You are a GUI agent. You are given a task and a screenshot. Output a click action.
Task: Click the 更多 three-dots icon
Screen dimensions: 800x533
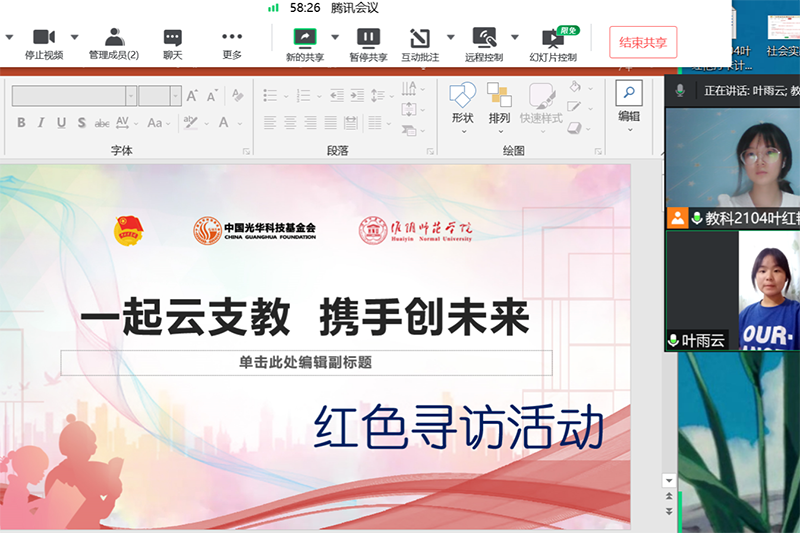[x=232, y=38]
